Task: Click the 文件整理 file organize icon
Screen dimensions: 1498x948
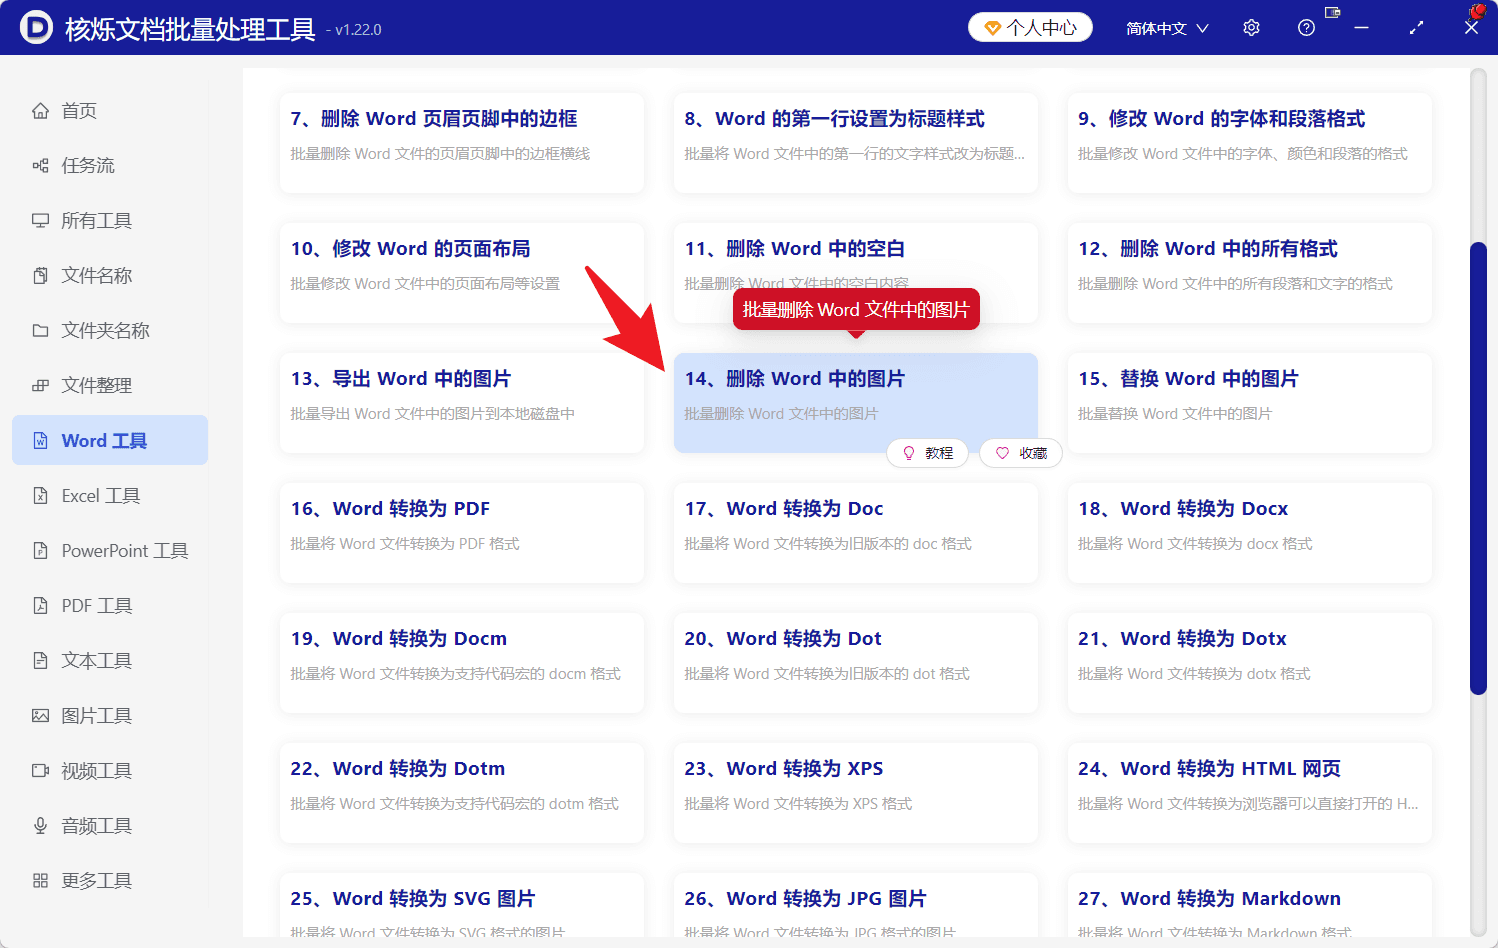Action: pos(41,385)
